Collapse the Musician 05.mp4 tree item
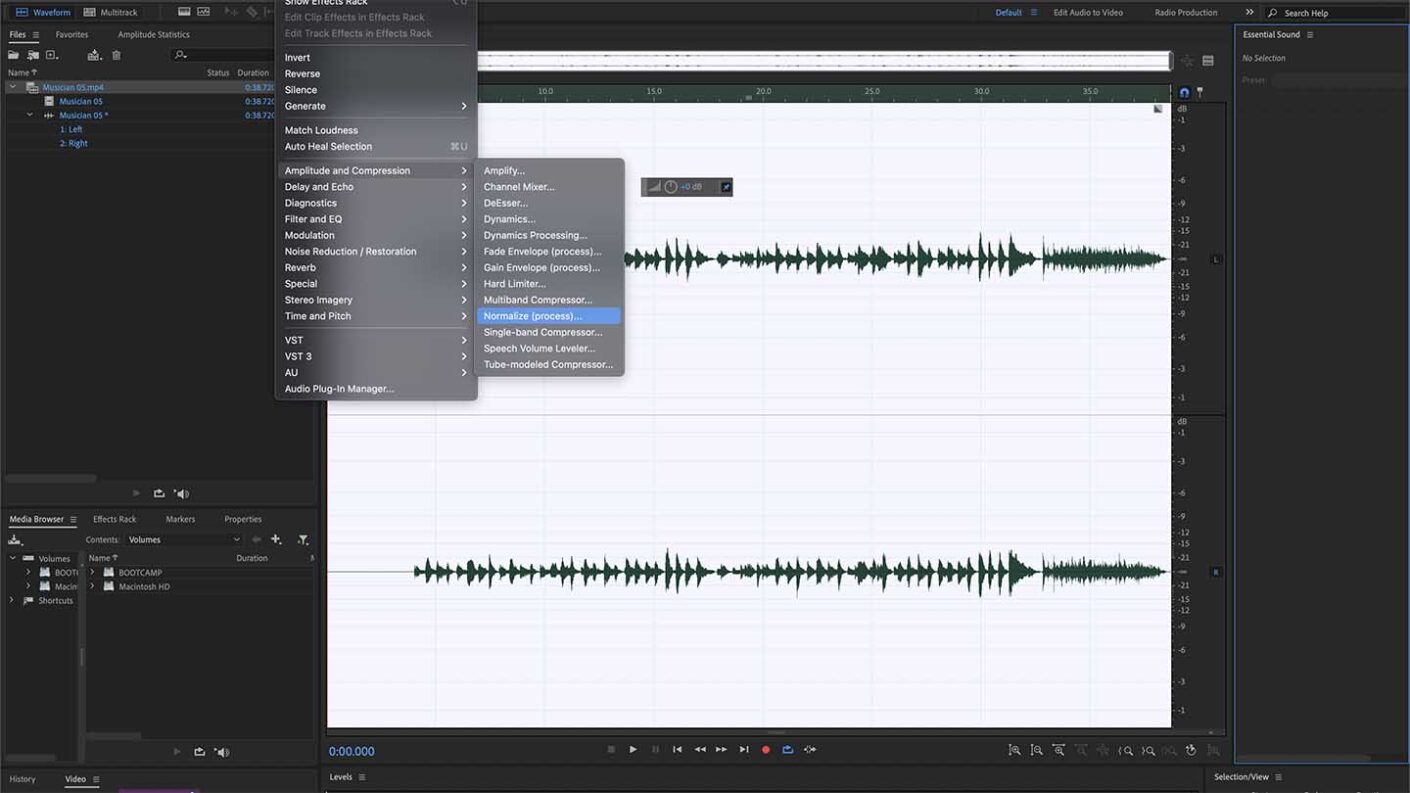 coord(13,87)
